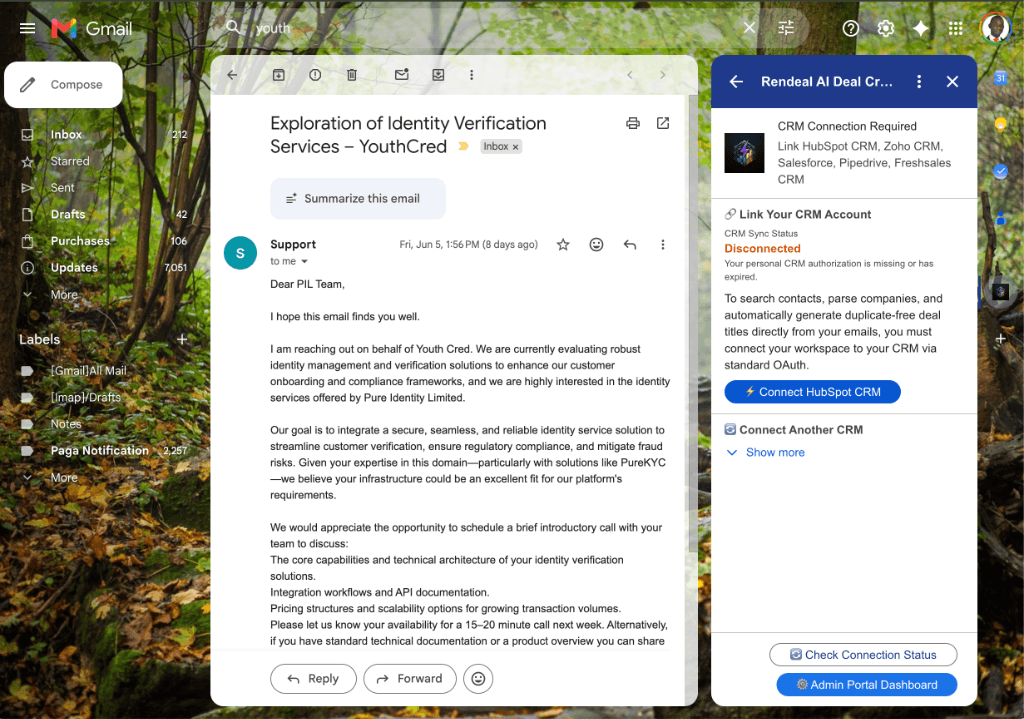Delete this email with trash icon
Viewport: 1024px width, 719px height.
351,75
